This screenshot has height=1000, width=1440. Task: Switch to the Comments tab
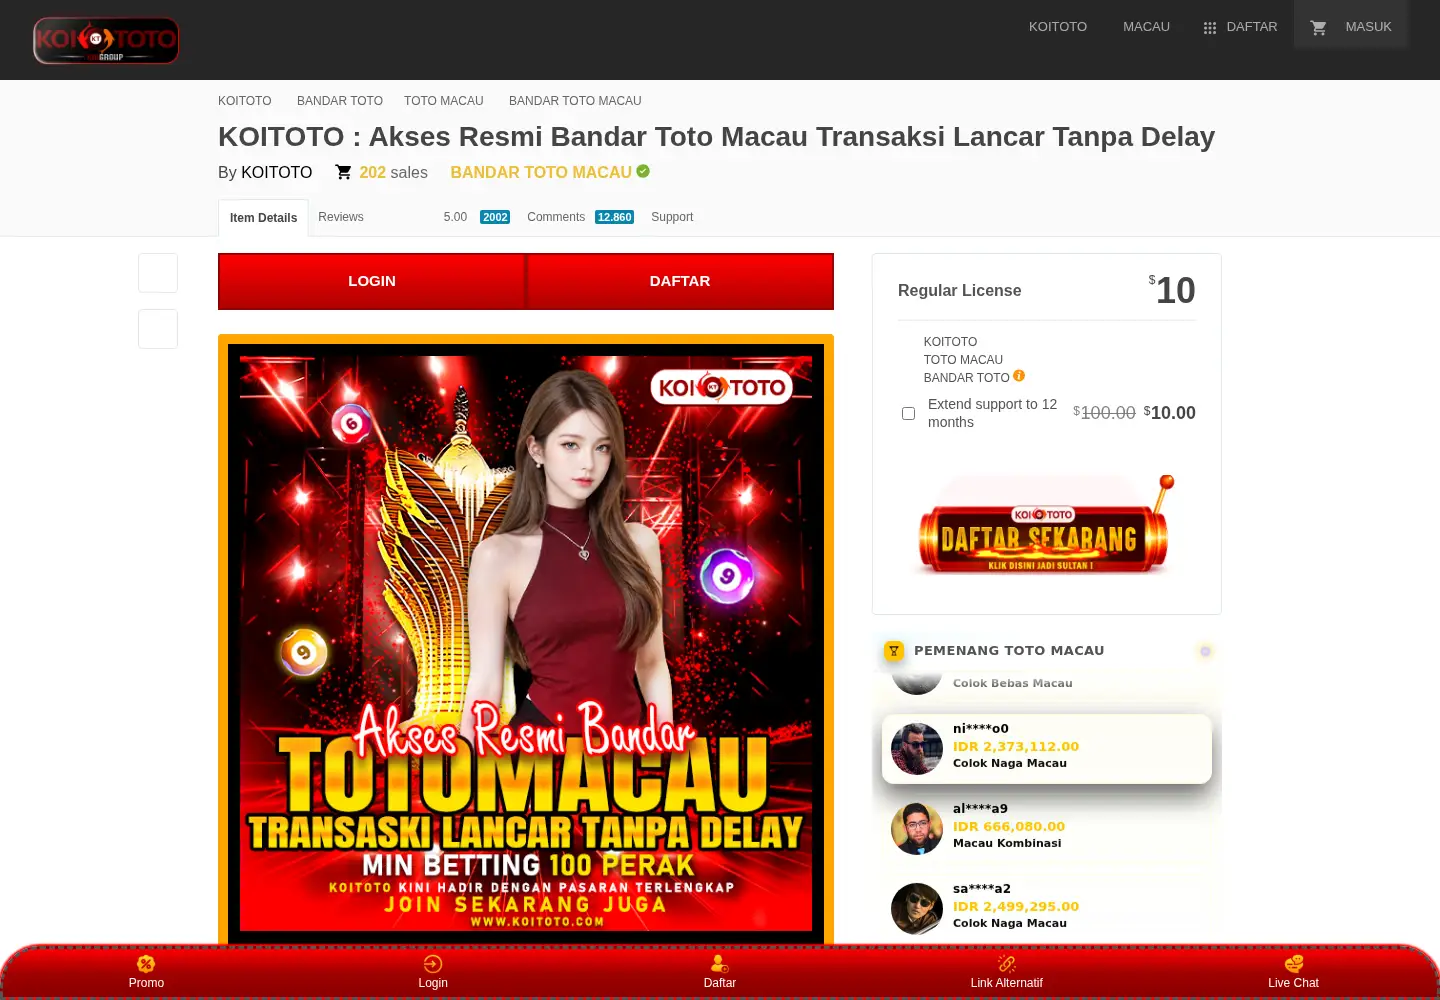[556, 217]
